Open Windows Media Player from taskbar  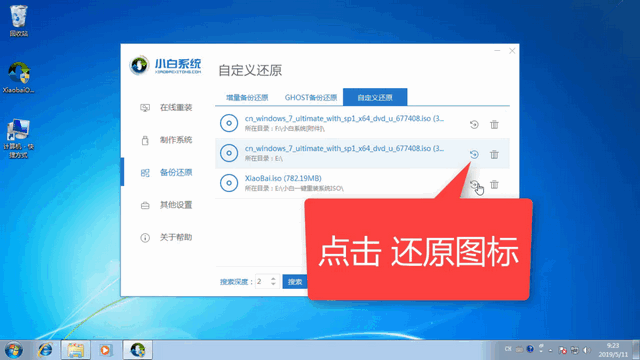tap(105, 350)
